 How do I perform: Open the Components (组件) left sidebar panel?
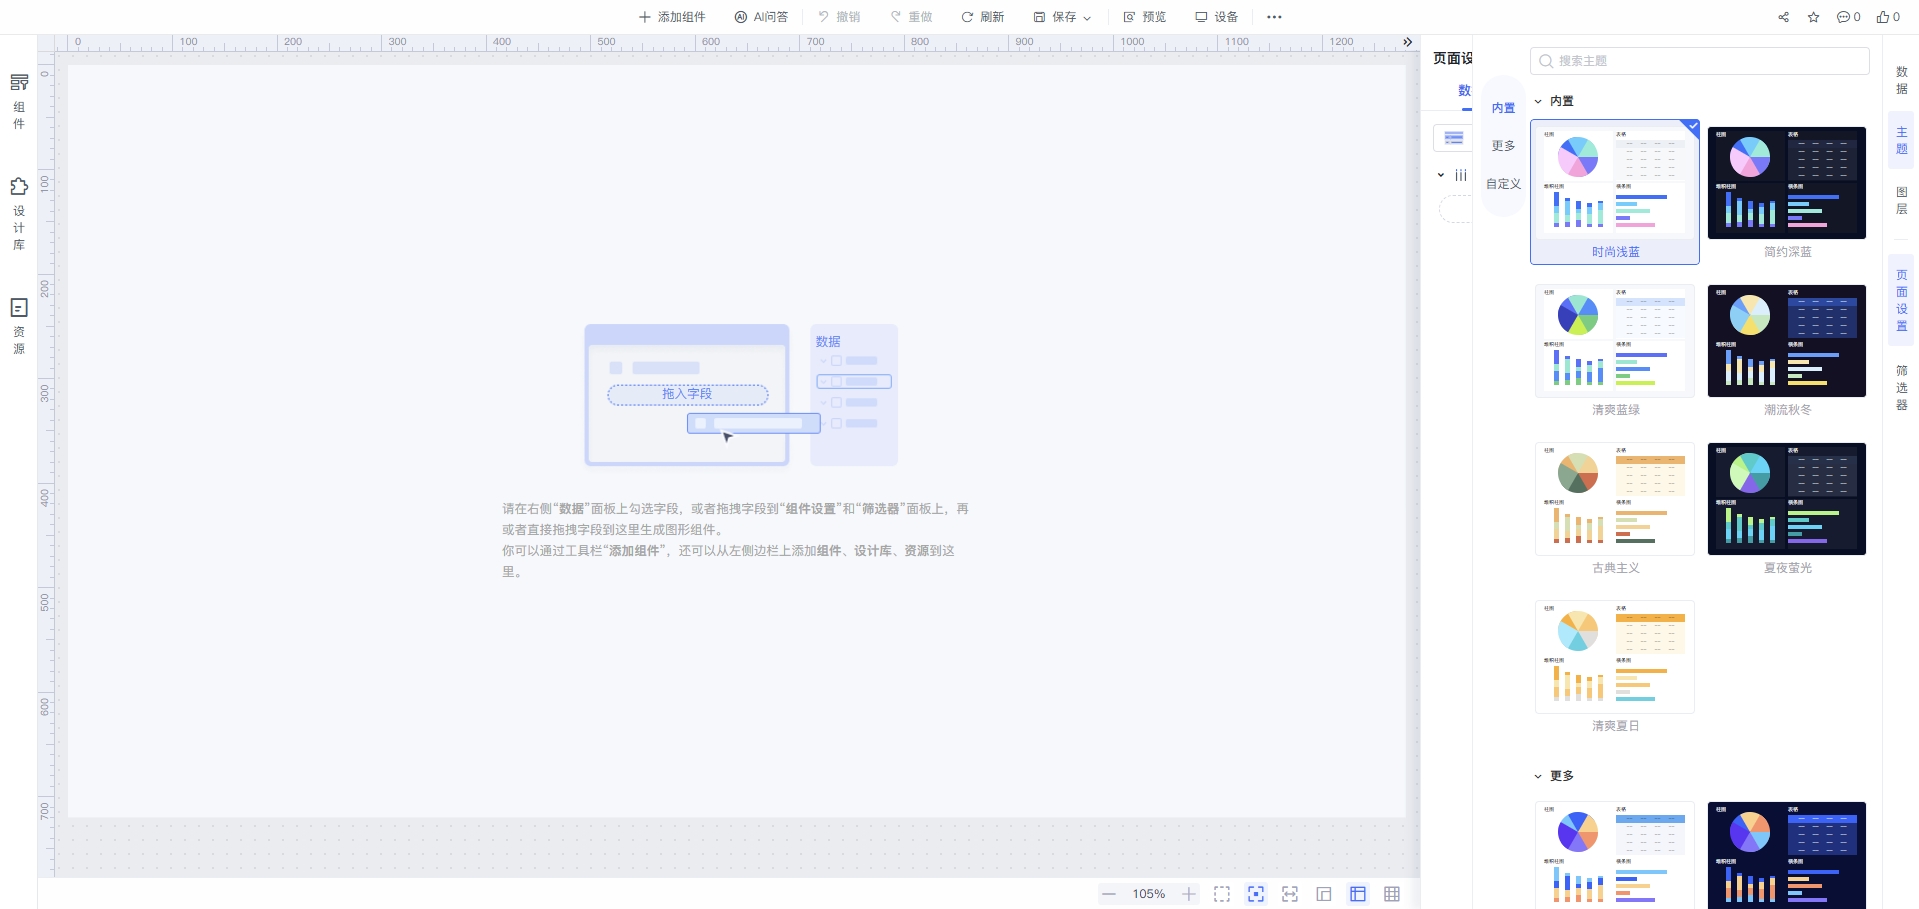click(x=19, y=102)
